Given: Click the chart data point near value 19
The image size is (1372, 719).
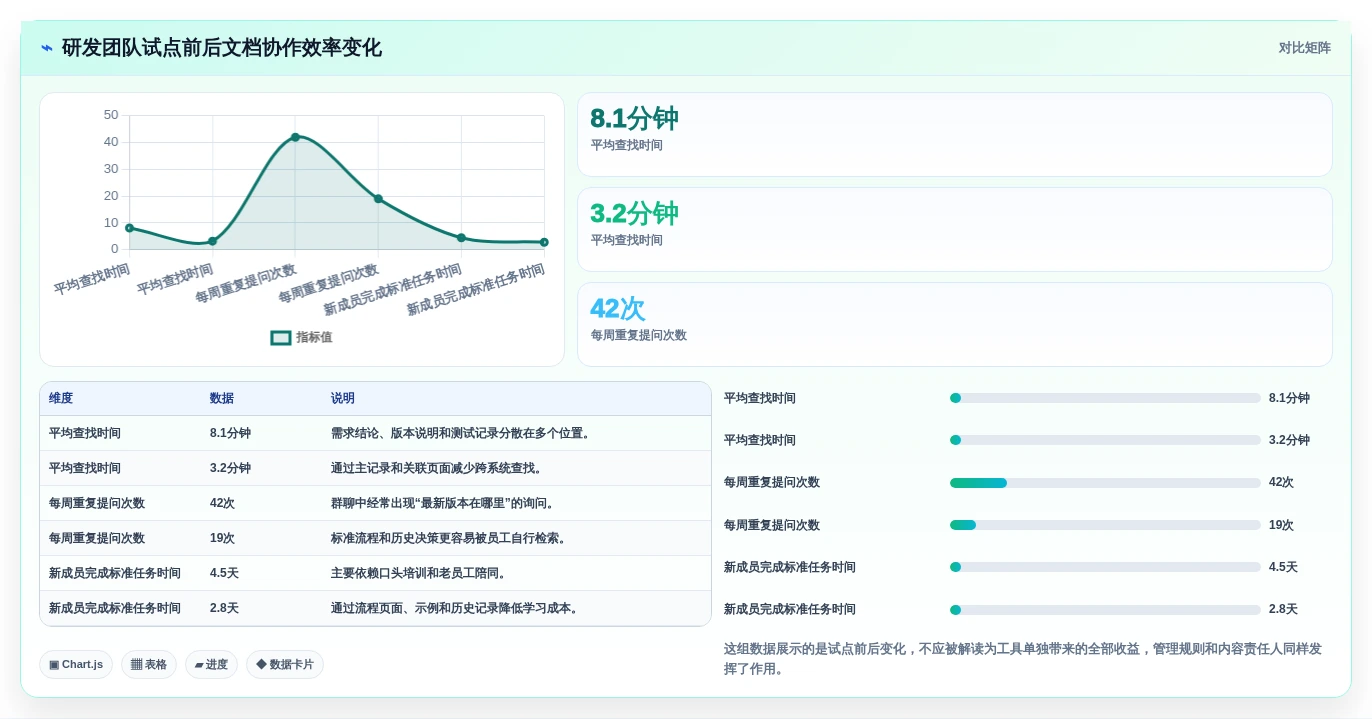Looking at the screenshot, I should pyautogui.click(x=378, y=199).
